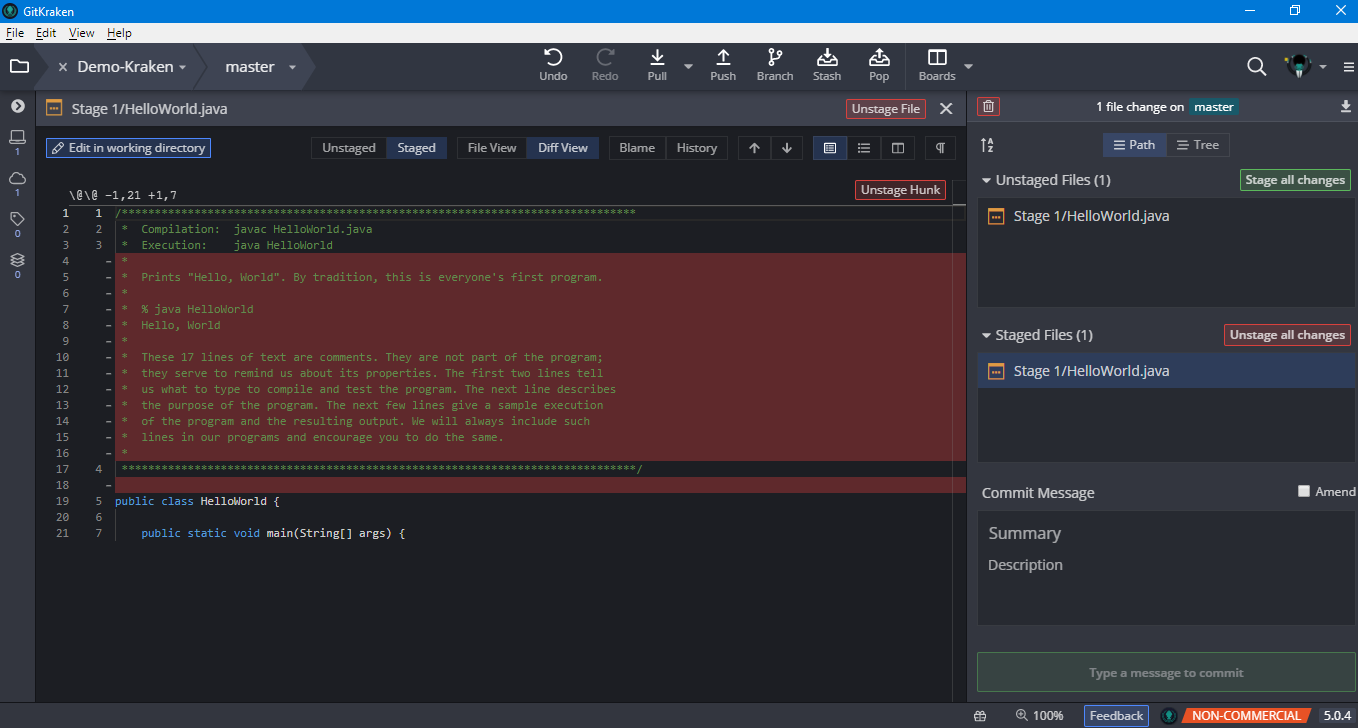The image size is (1358, 728).
Task: Click Stage all changes button
Action: tap(1295, 180)
